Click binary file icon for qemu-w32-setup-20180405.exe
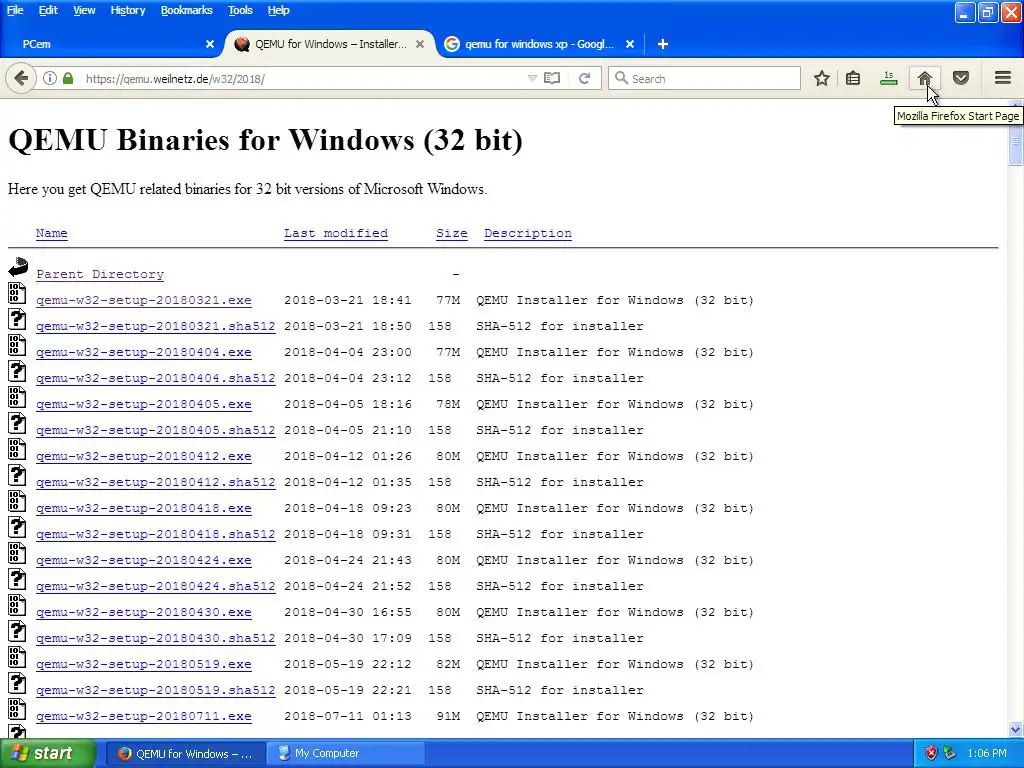The image size is (1024, 768). click(17, 397)
